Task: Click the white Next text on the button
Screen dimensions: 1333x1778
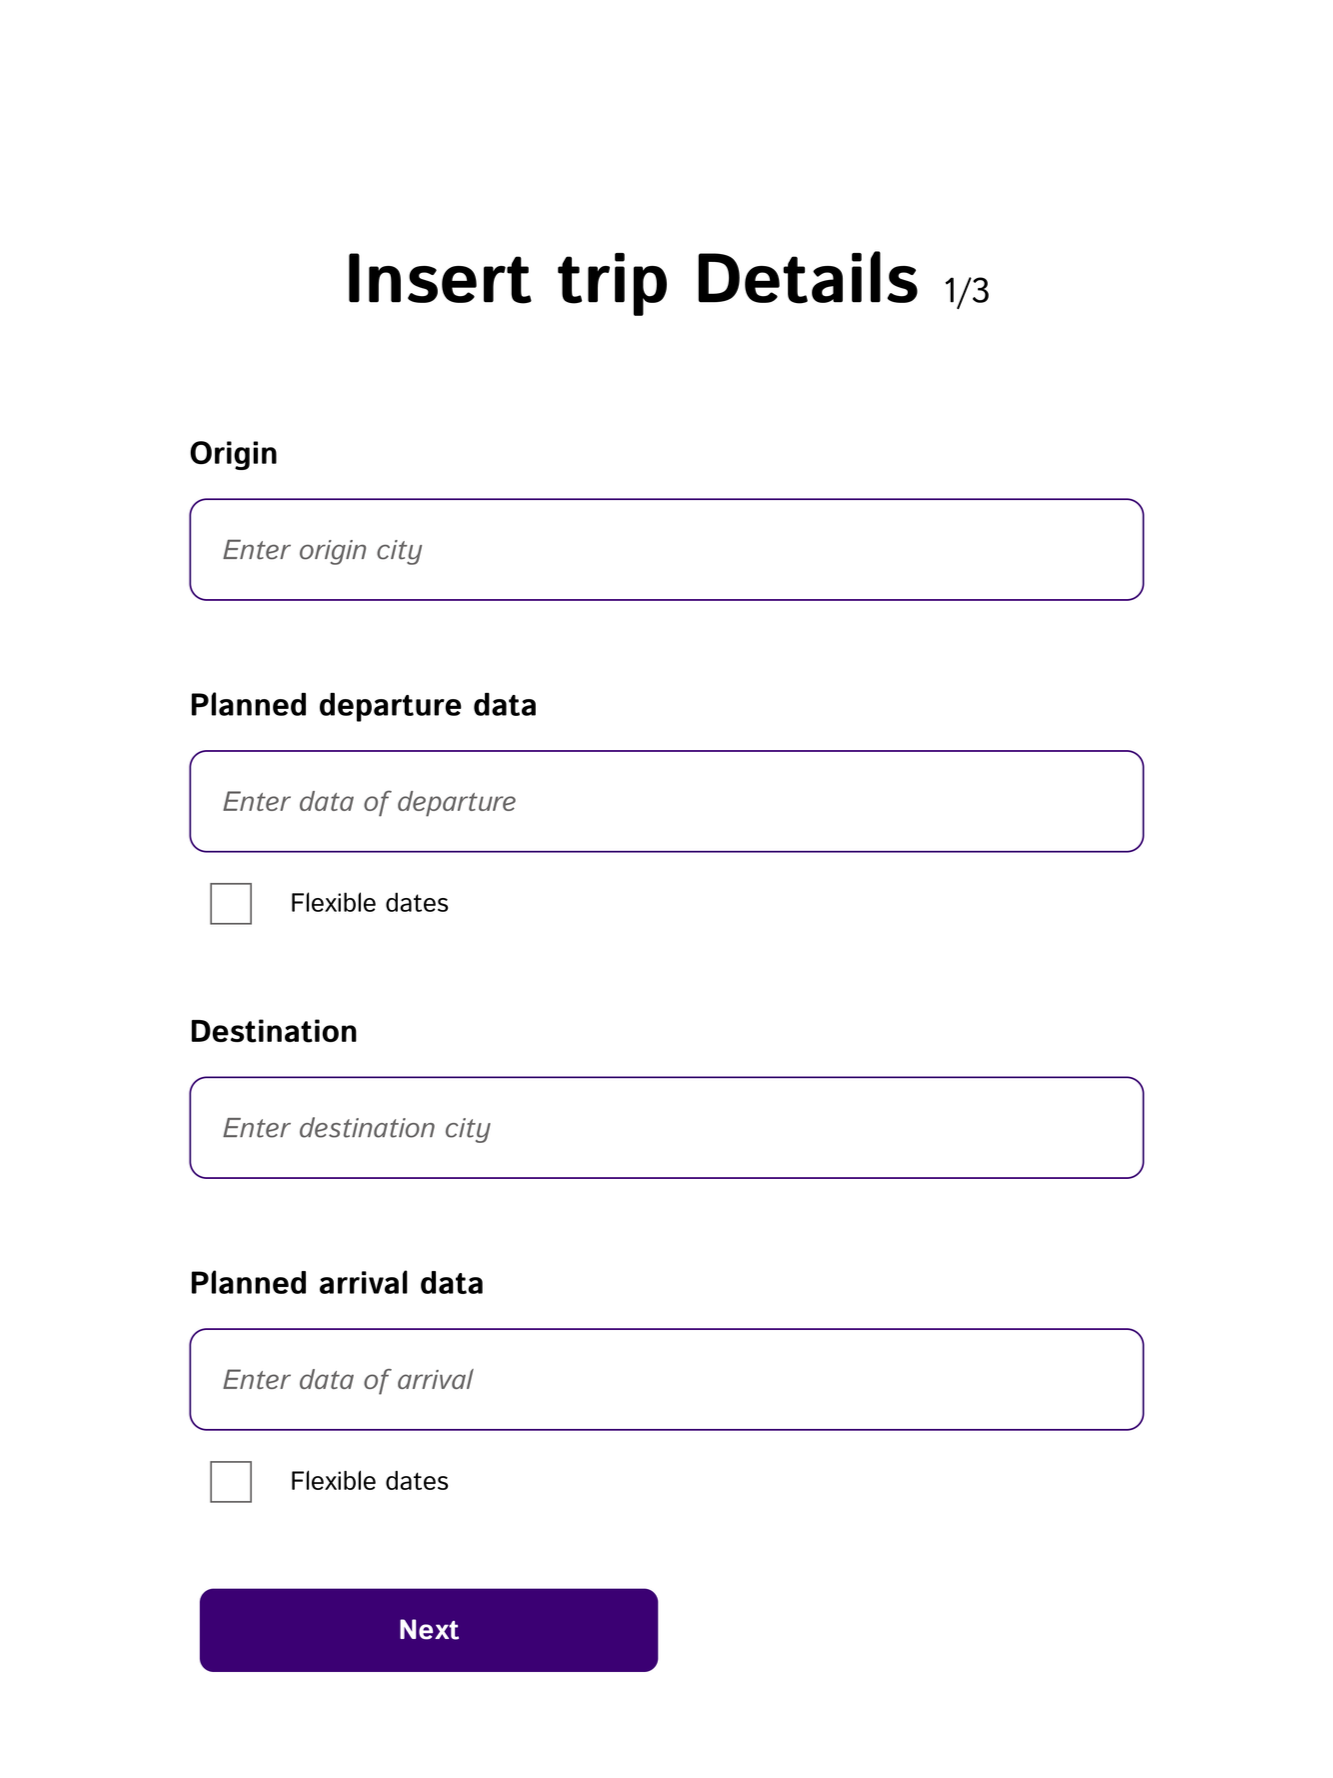Action: (429, 1630)
